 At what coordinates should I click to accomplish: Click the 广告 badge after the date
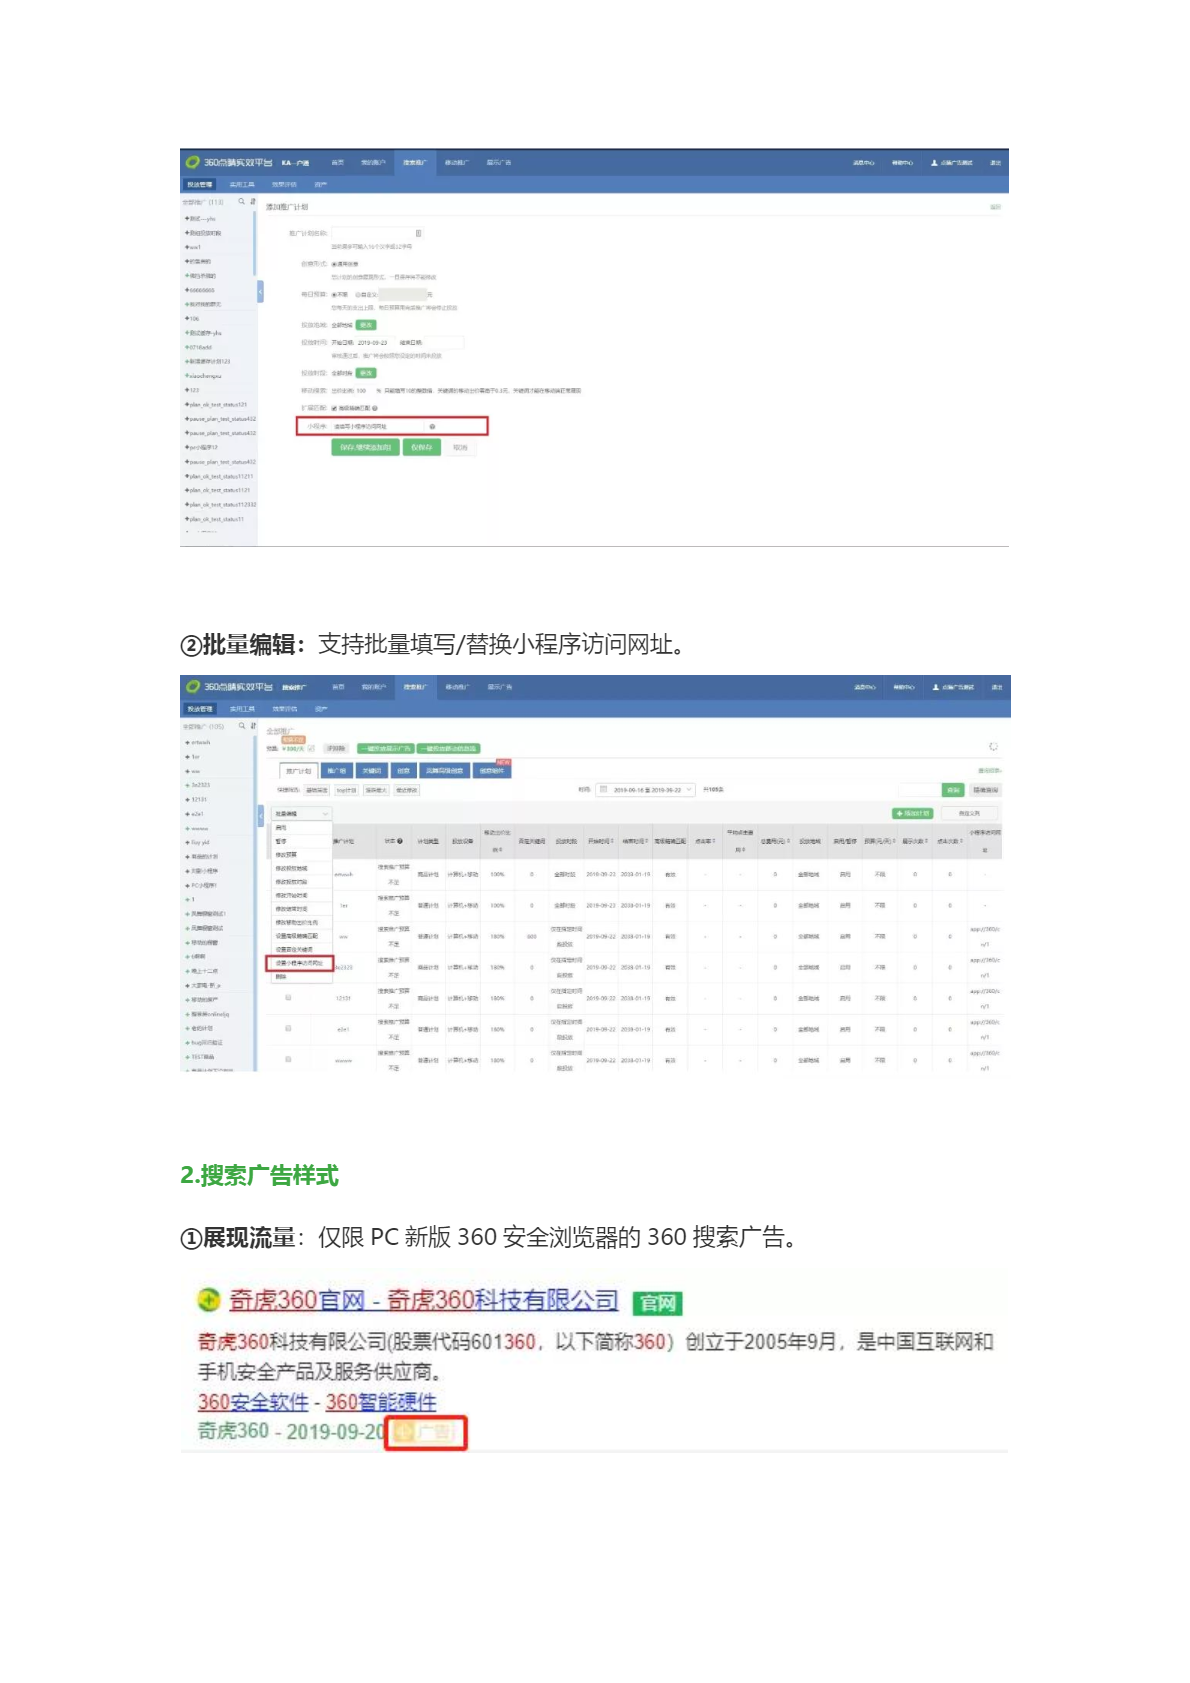click(x=426, y=1432)
